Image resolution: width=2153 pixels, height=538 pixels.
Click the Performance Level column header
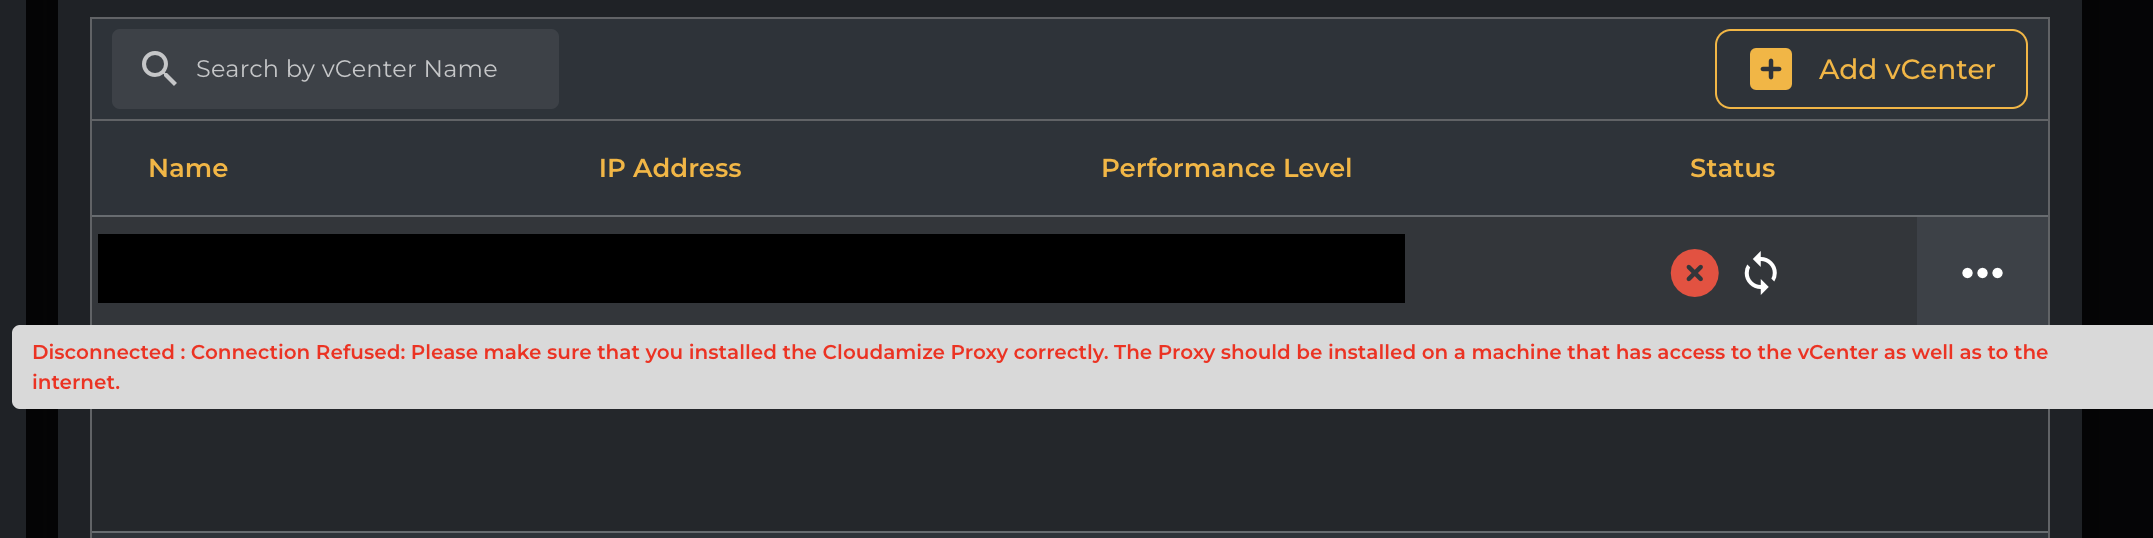tap(1226, 168)
